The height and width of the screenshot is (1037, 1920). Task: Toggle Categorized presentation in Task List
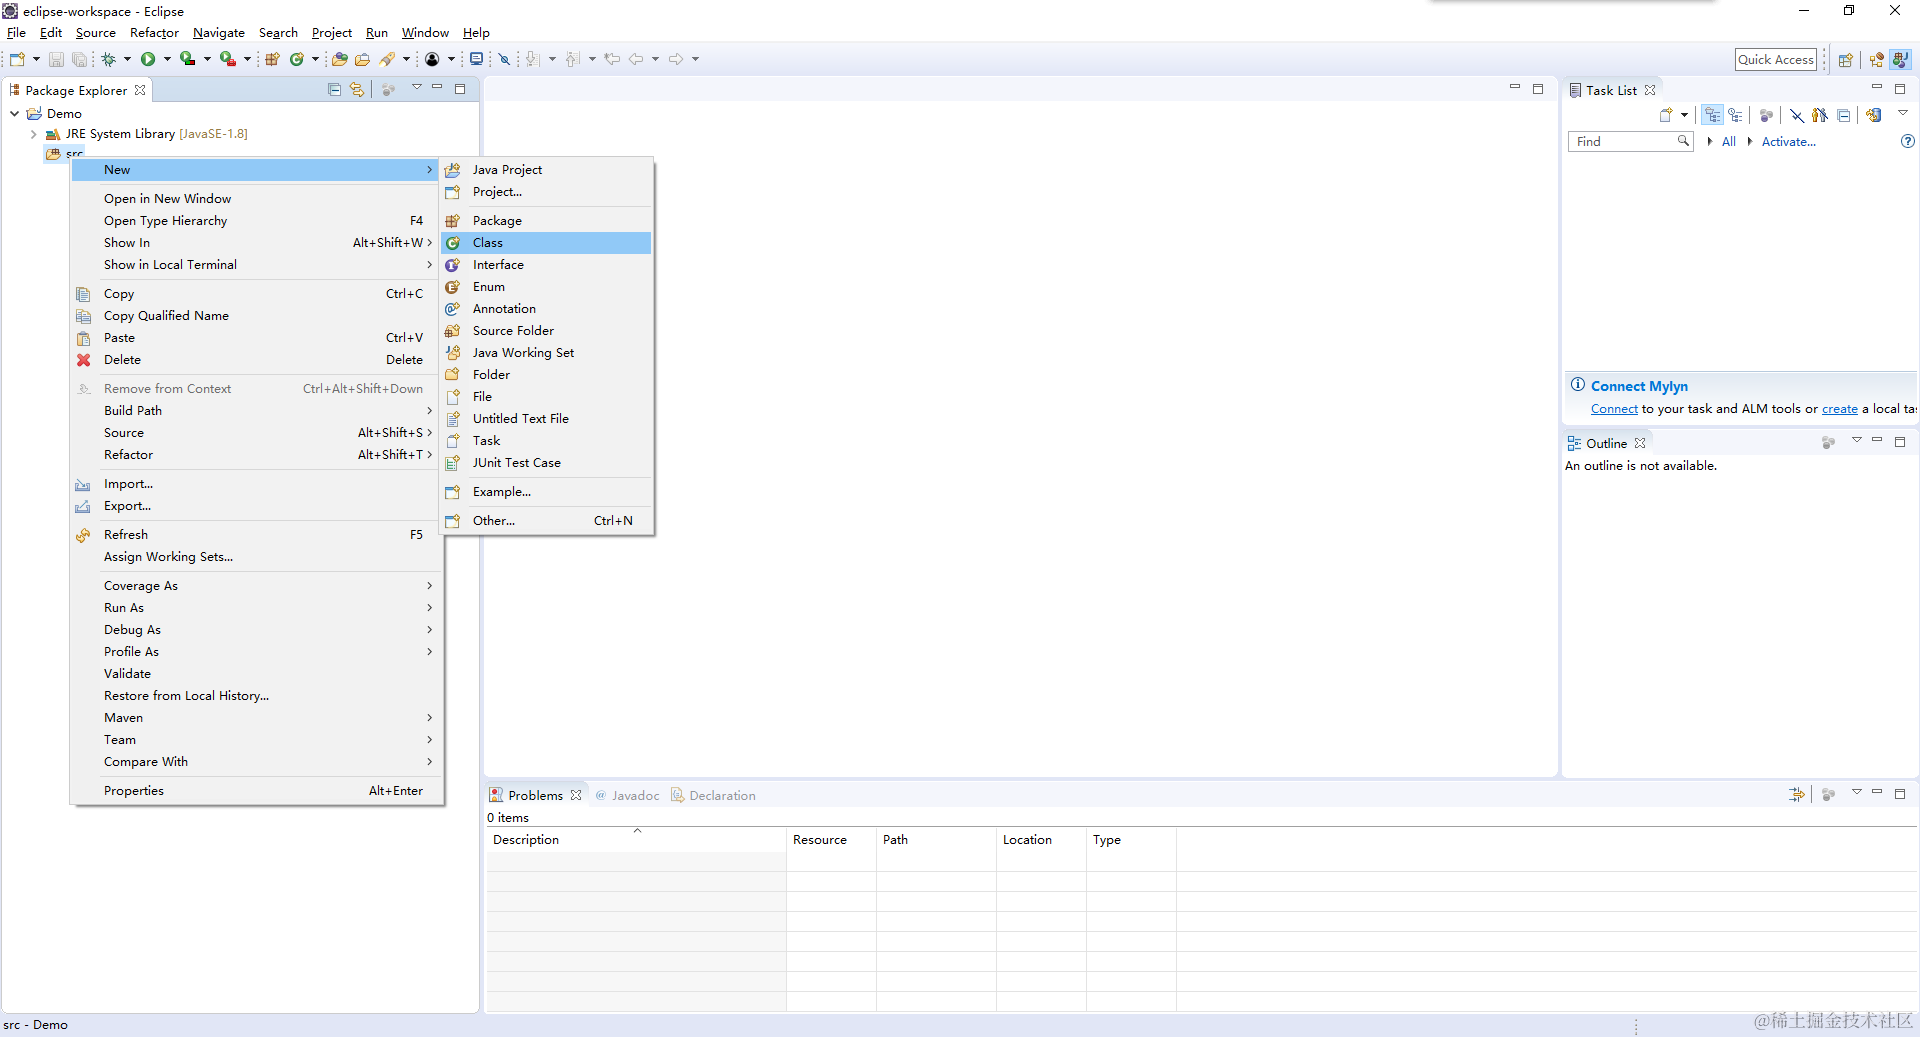click(1713, 115)
